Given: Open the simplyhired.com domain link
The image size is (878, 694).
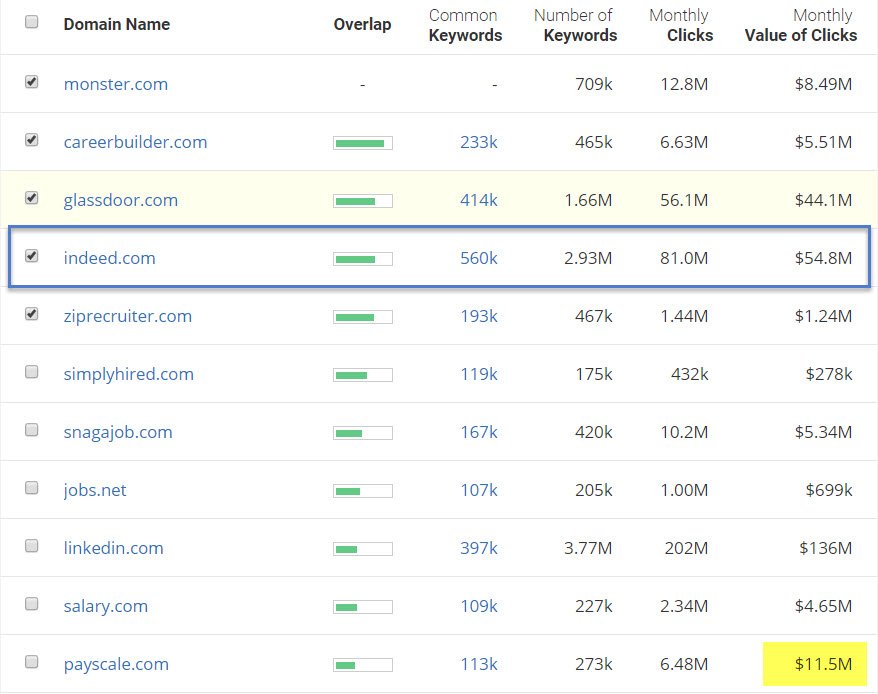Looking at the screenshot, I should (129, 374).
